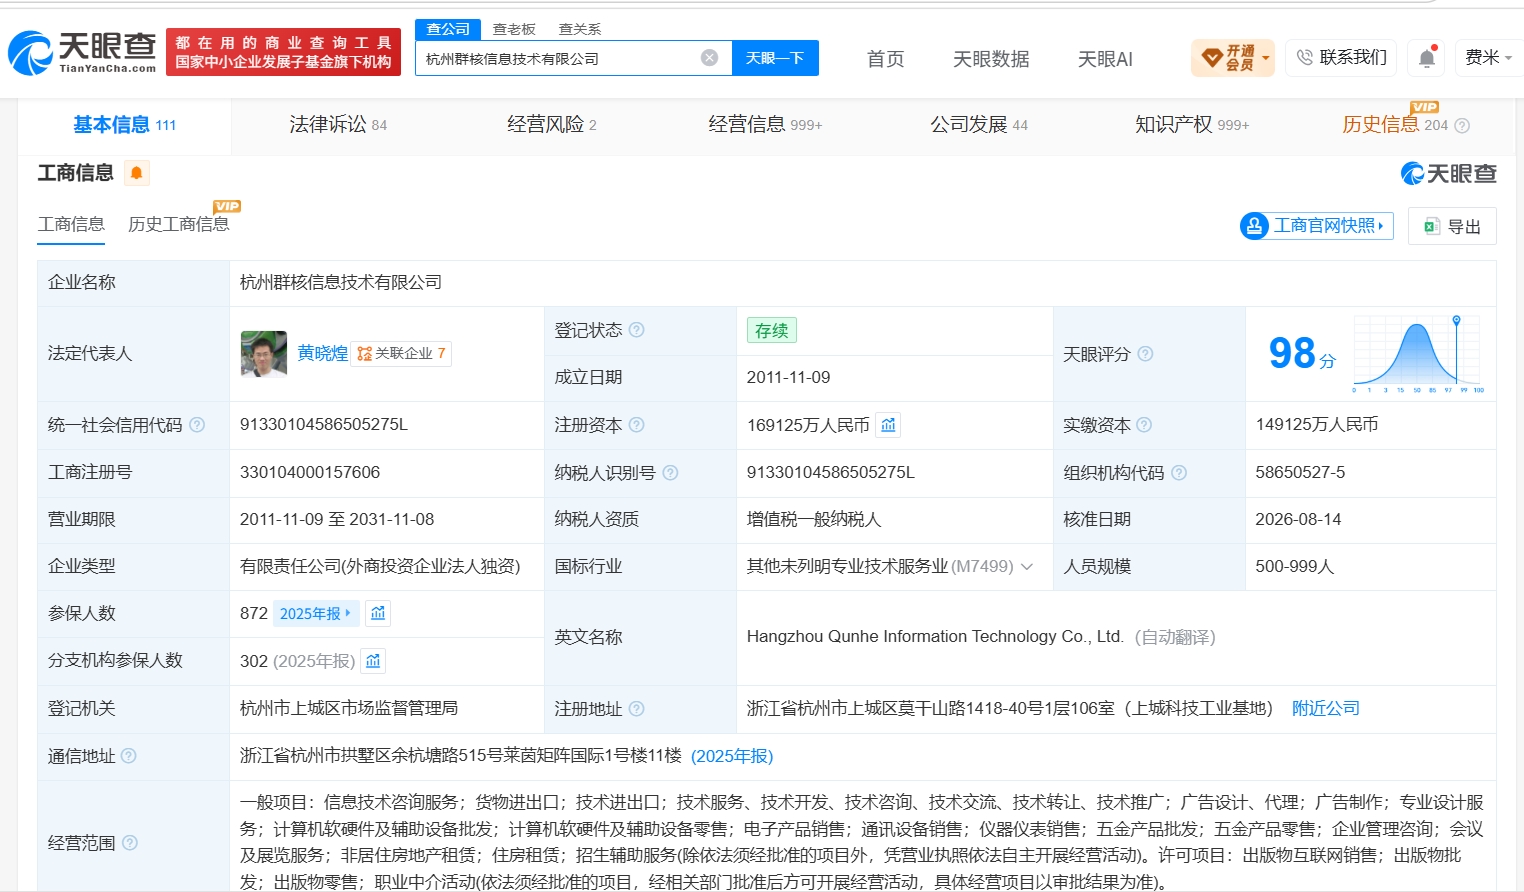The image size is (1524, 892).
Task: Go to 首页 in top navigation
Action: [x=885, y=59]
